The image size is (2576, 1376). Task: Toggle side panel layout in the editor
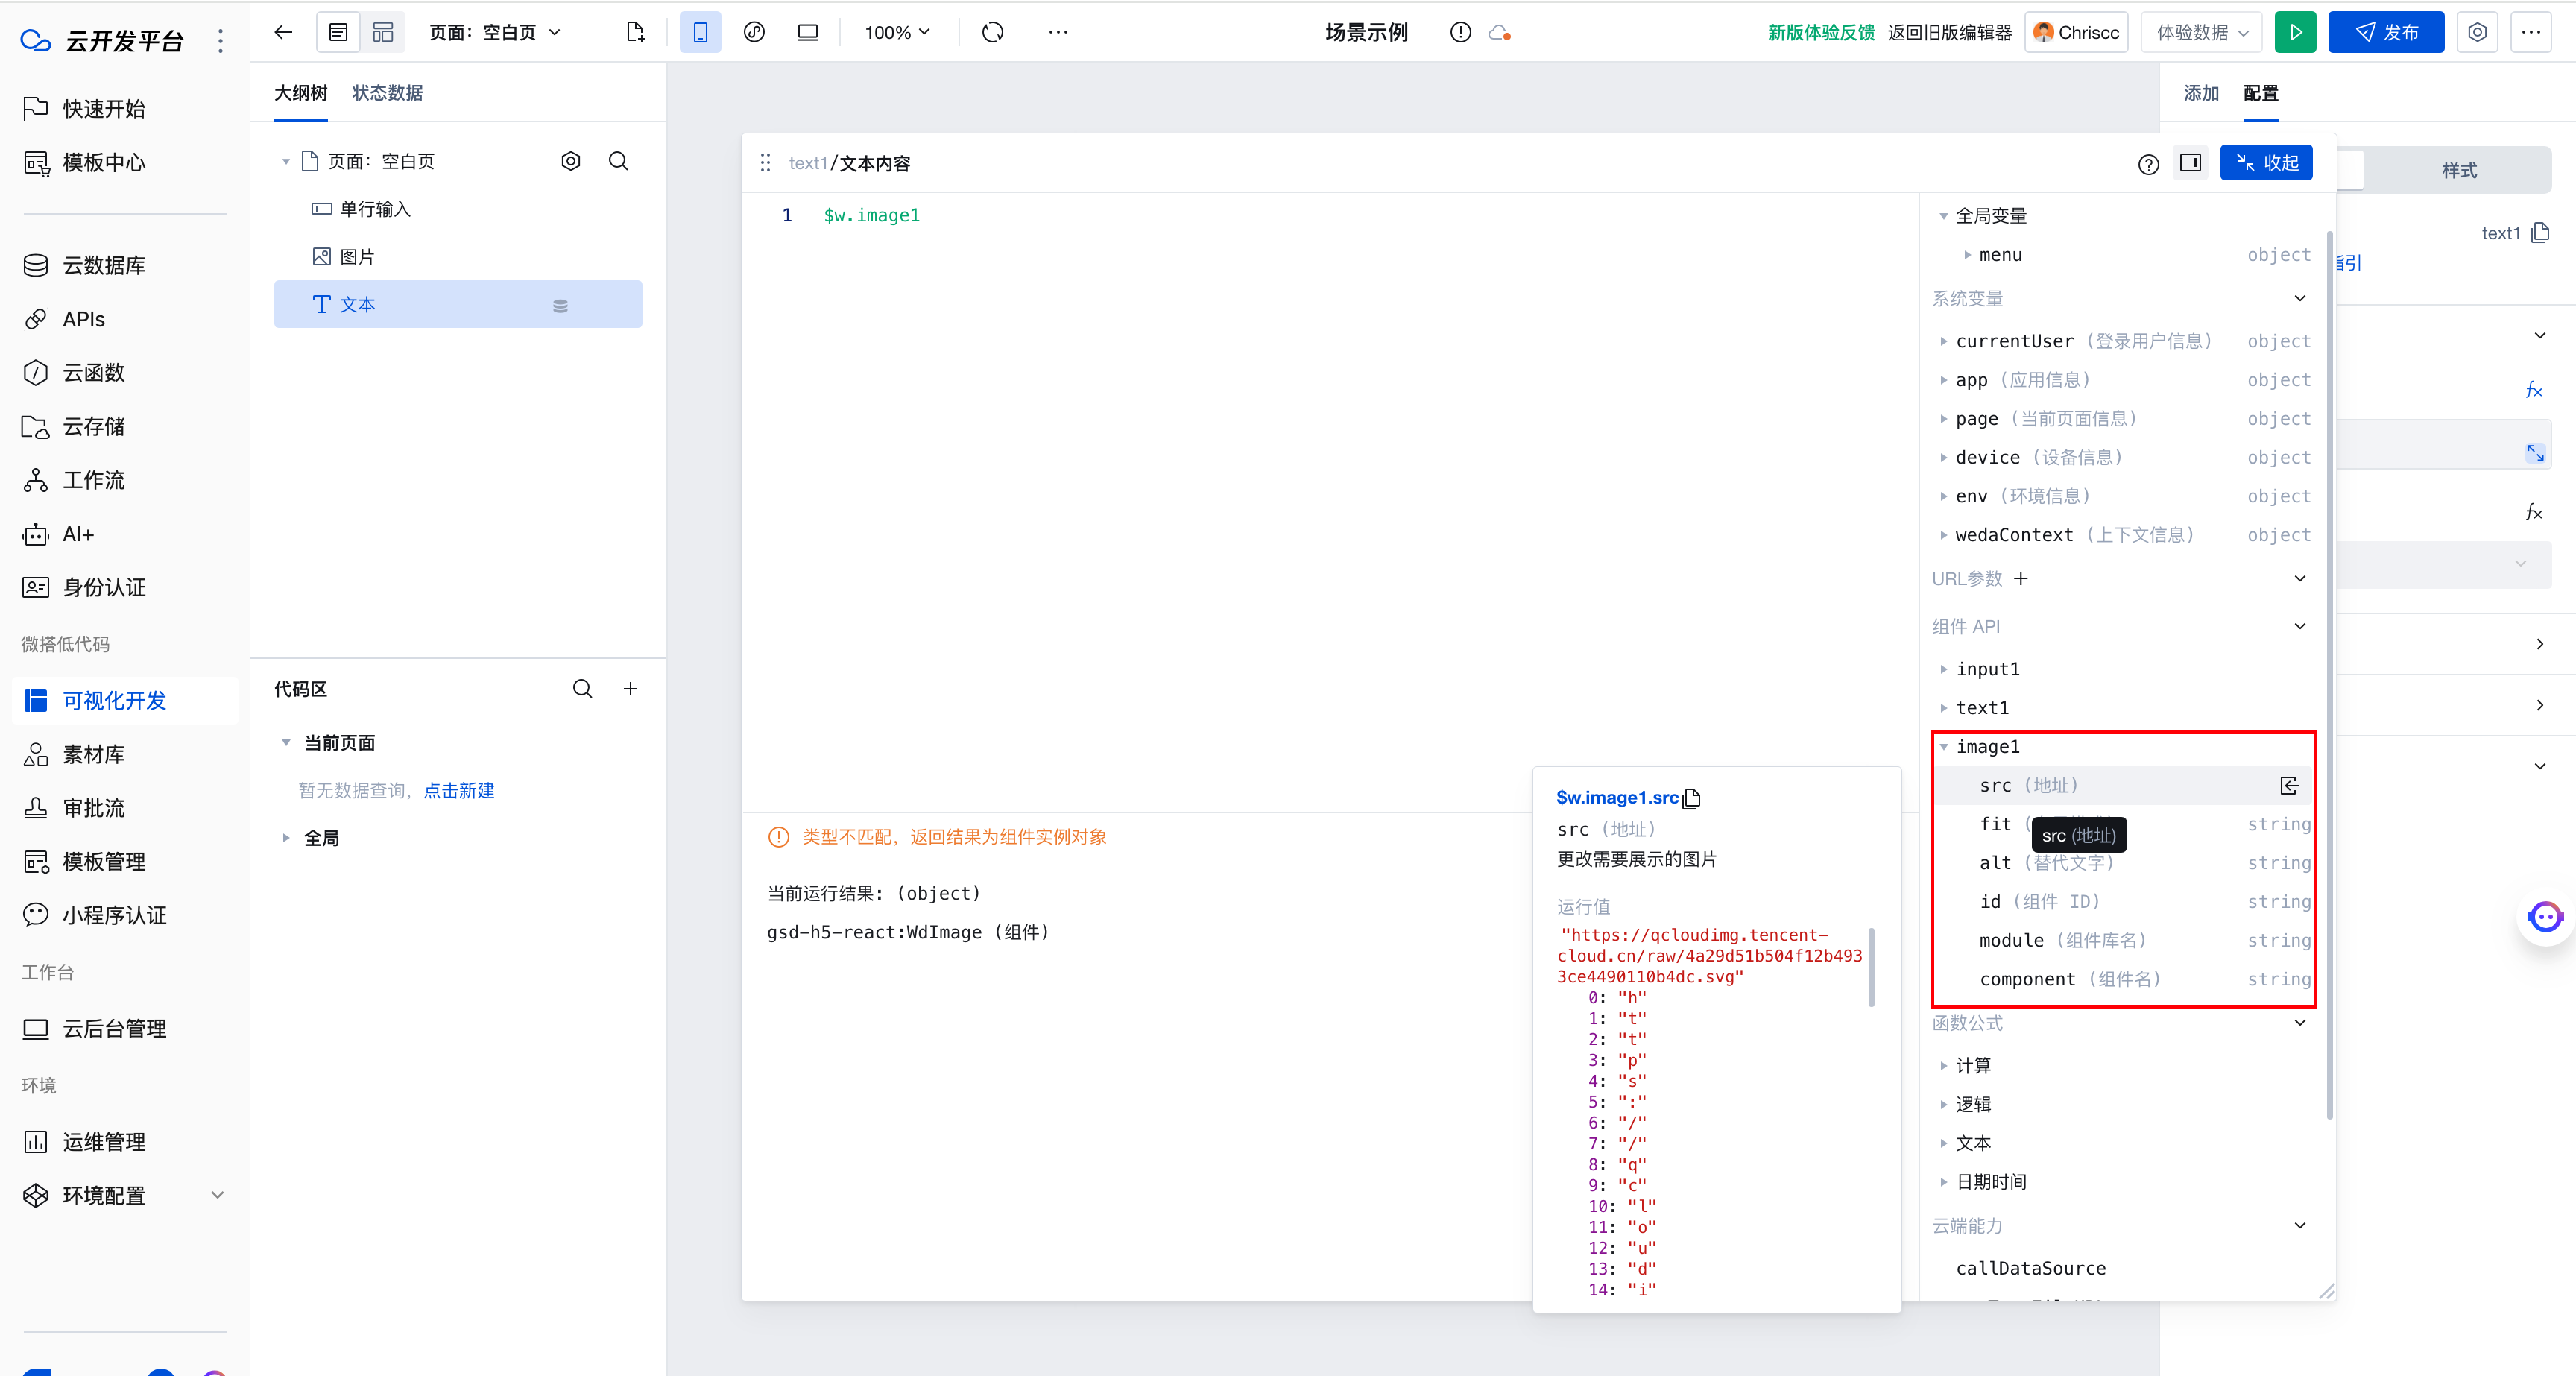[2190, 163]
